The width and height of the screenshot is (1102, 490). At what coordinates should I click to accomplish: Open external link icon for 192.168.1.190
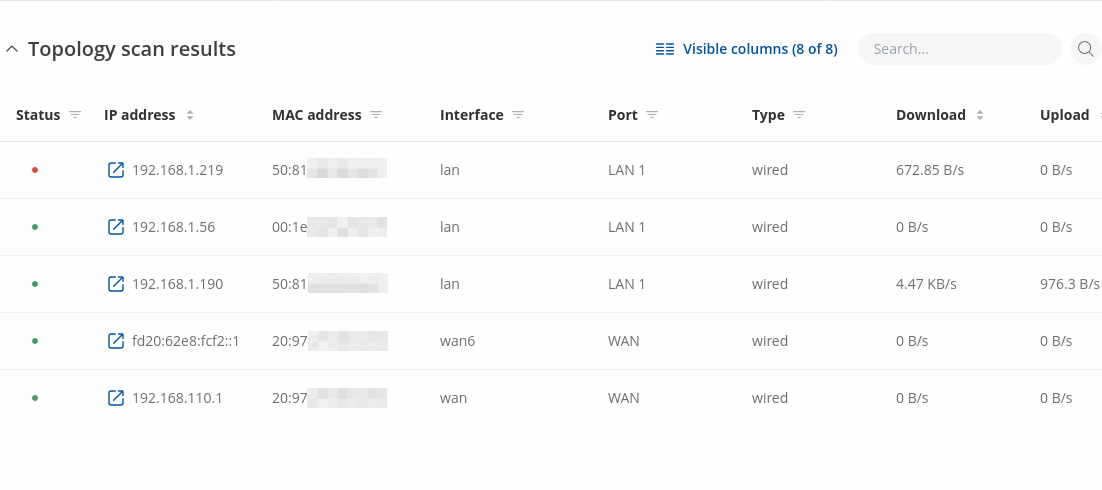tap(116, 284)
